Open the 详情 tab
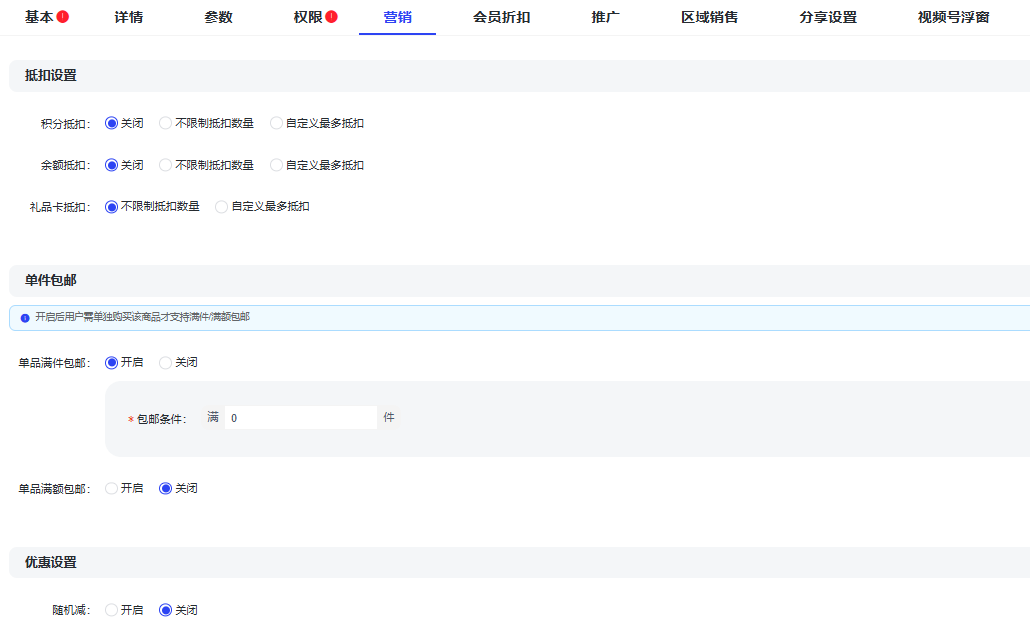 (x=128, y=17)
